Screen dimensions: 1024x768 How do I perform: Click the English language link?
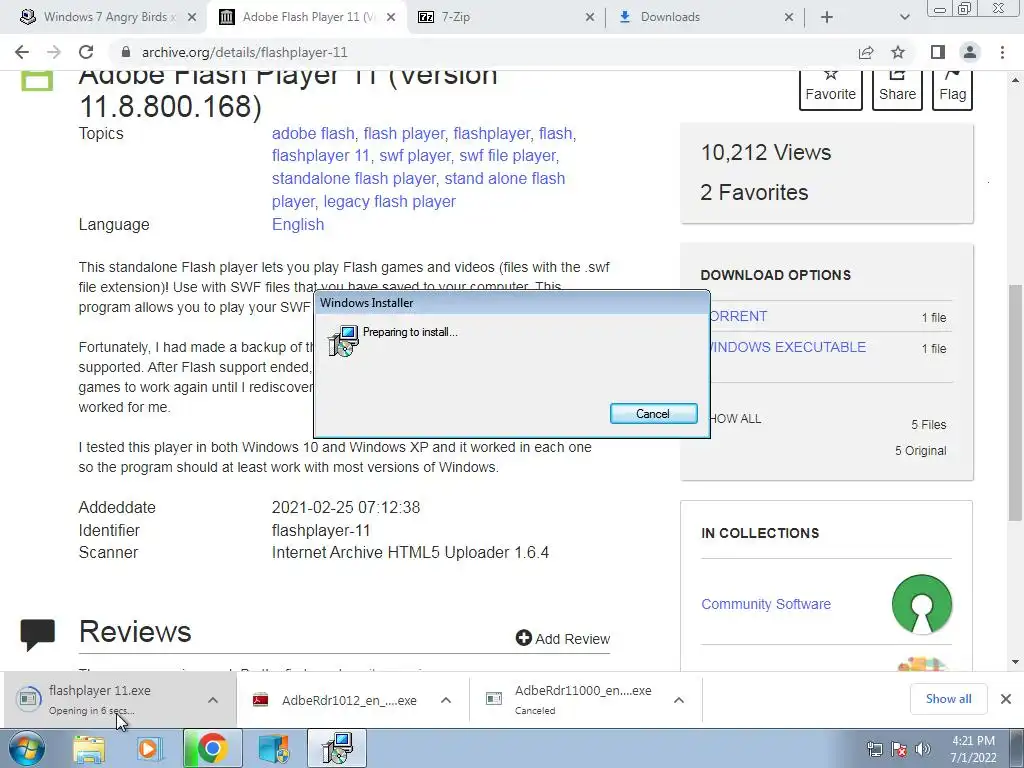pyautogui.click(x=298, y=224)
